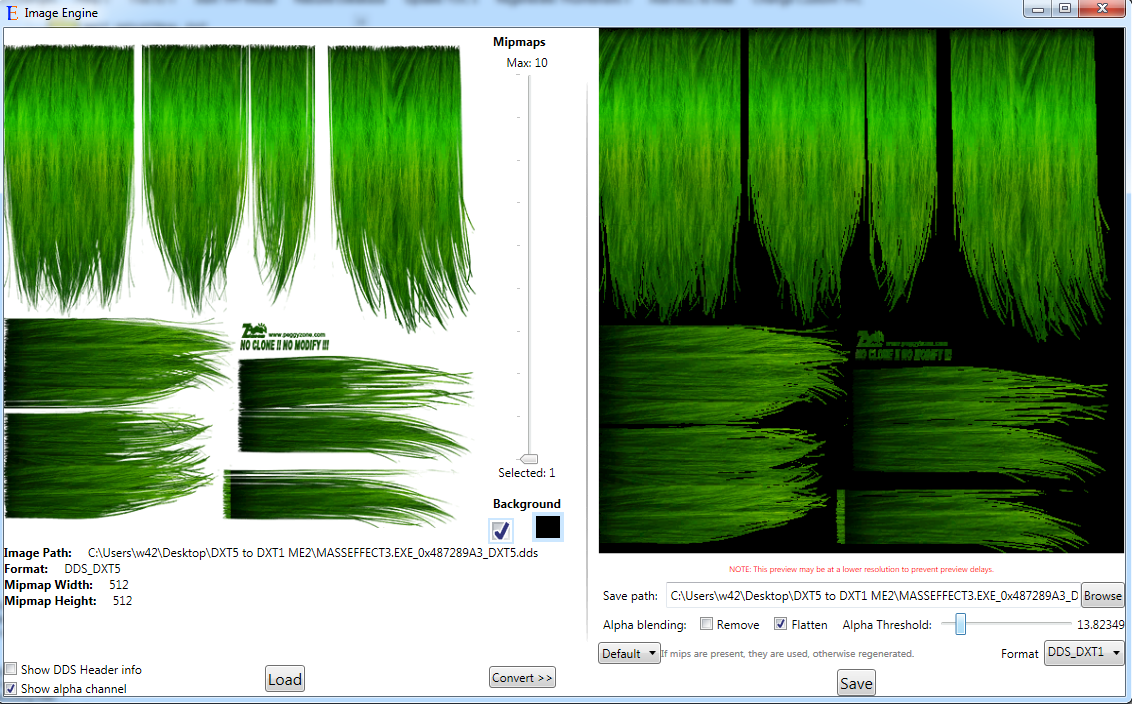Click the Convert >> button
The height and width of the screenshot is (704, 1132).
coord(522,677)
